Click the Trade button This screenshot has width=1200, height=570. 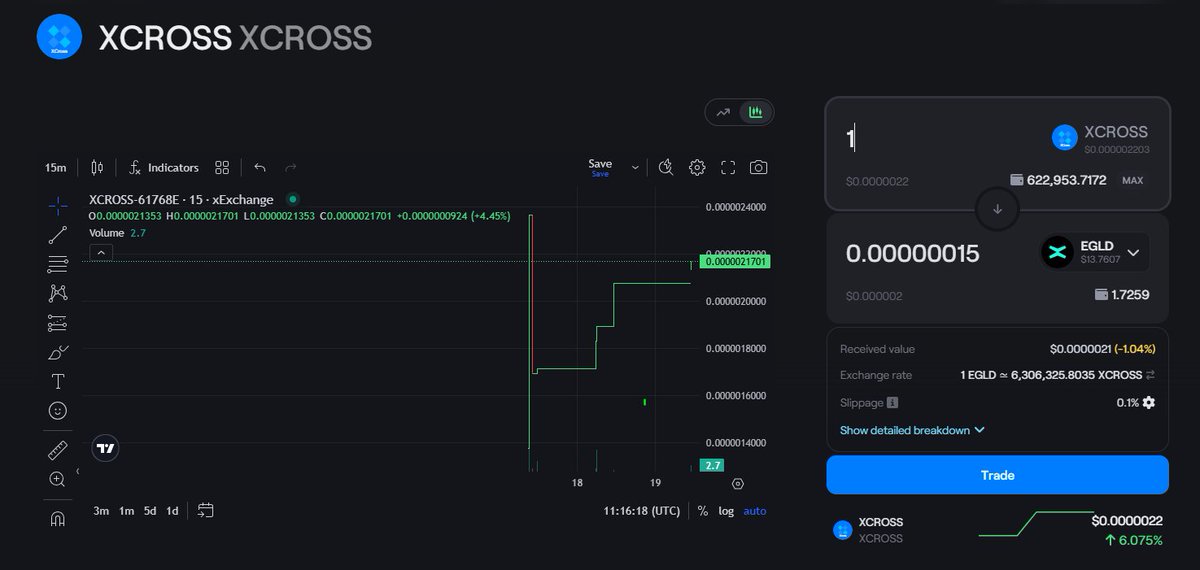(x=997, y=475)
